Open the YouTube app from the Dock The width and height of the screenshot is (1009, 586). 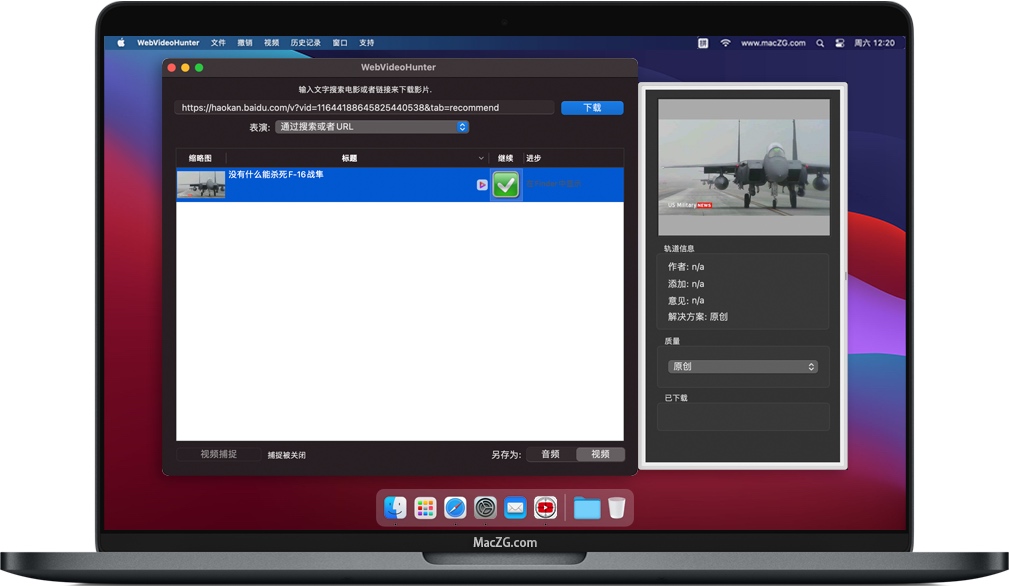click(545, 508)
